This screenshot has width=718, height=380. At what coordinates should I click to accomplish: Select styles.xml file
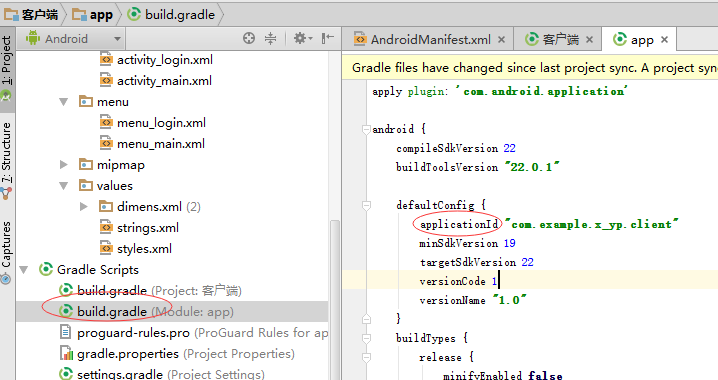[136, 249]
